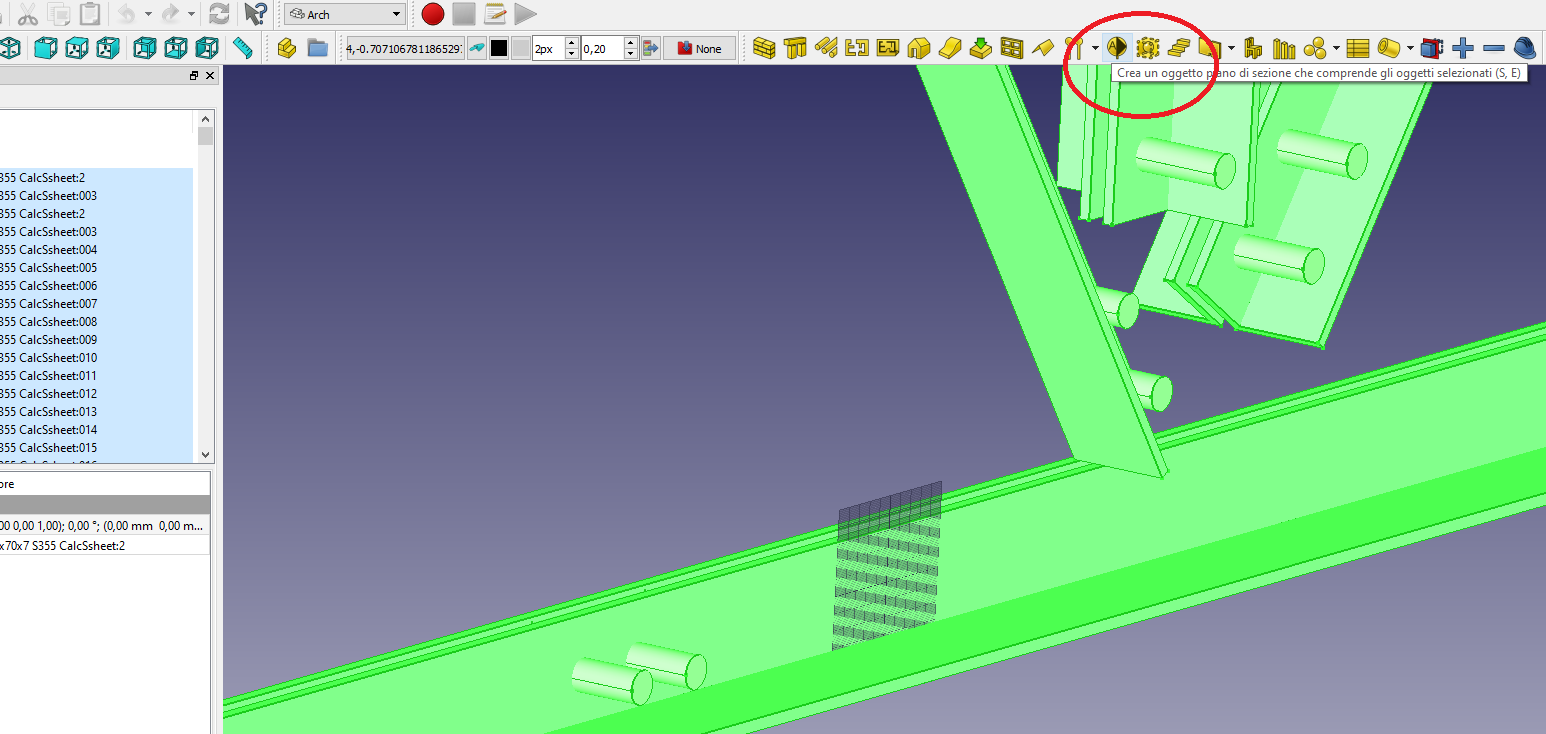Float the left panel with undock button

coord(194,76)
